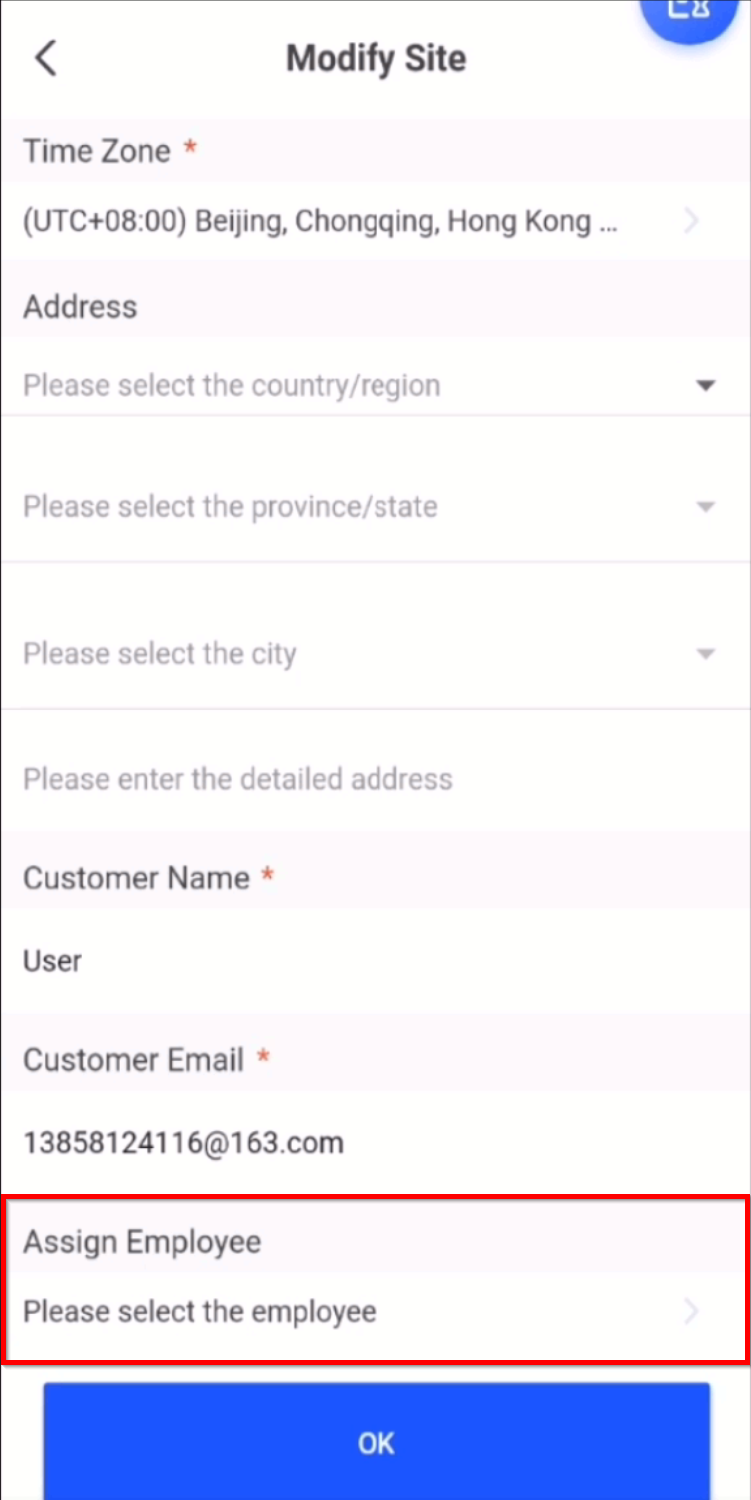This screenshot has width=751, height=1500.
Task: Open the country/region dropdown arrow
Action: coord(706,385)
